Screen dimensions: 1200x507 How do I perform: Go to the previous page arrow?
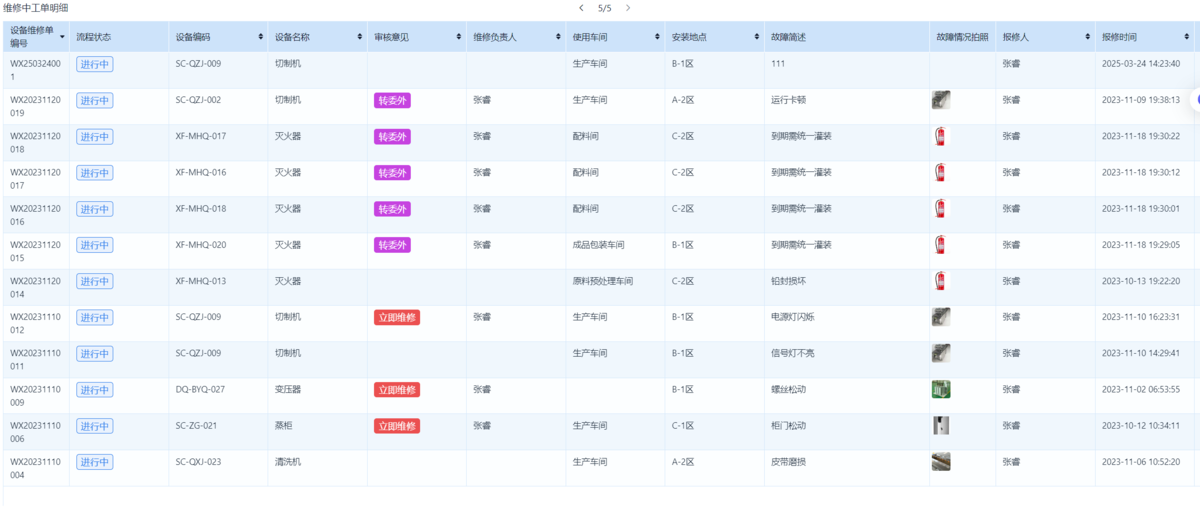point(581,8)
